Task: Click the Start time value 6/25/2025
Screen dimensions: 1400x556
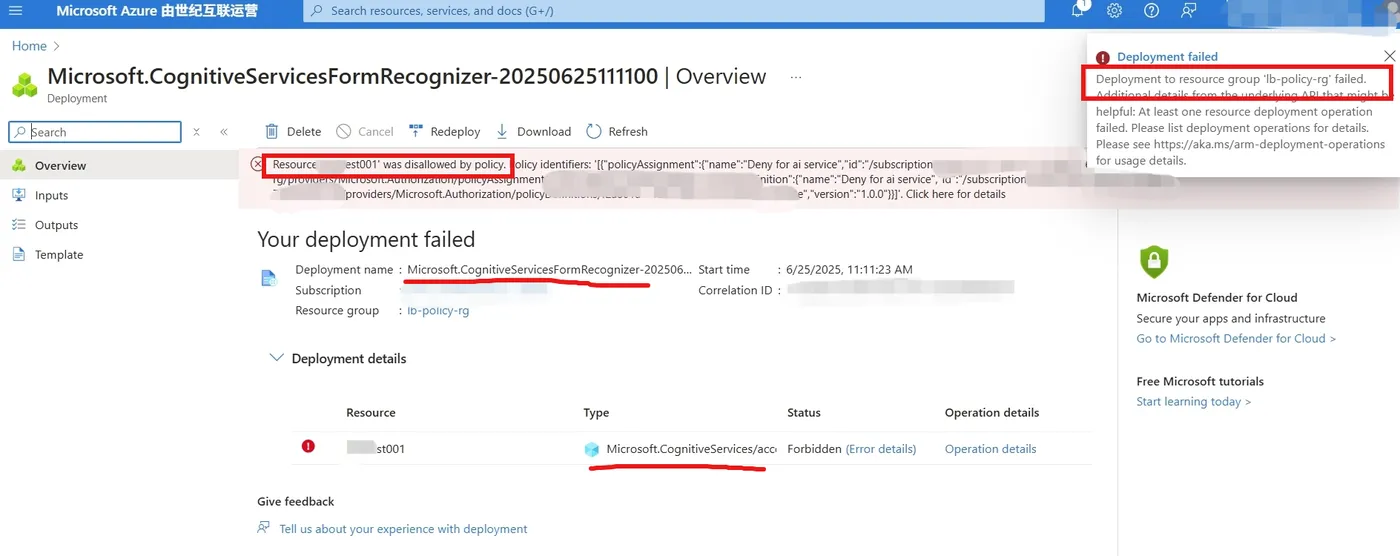Action: pos(849,270)
